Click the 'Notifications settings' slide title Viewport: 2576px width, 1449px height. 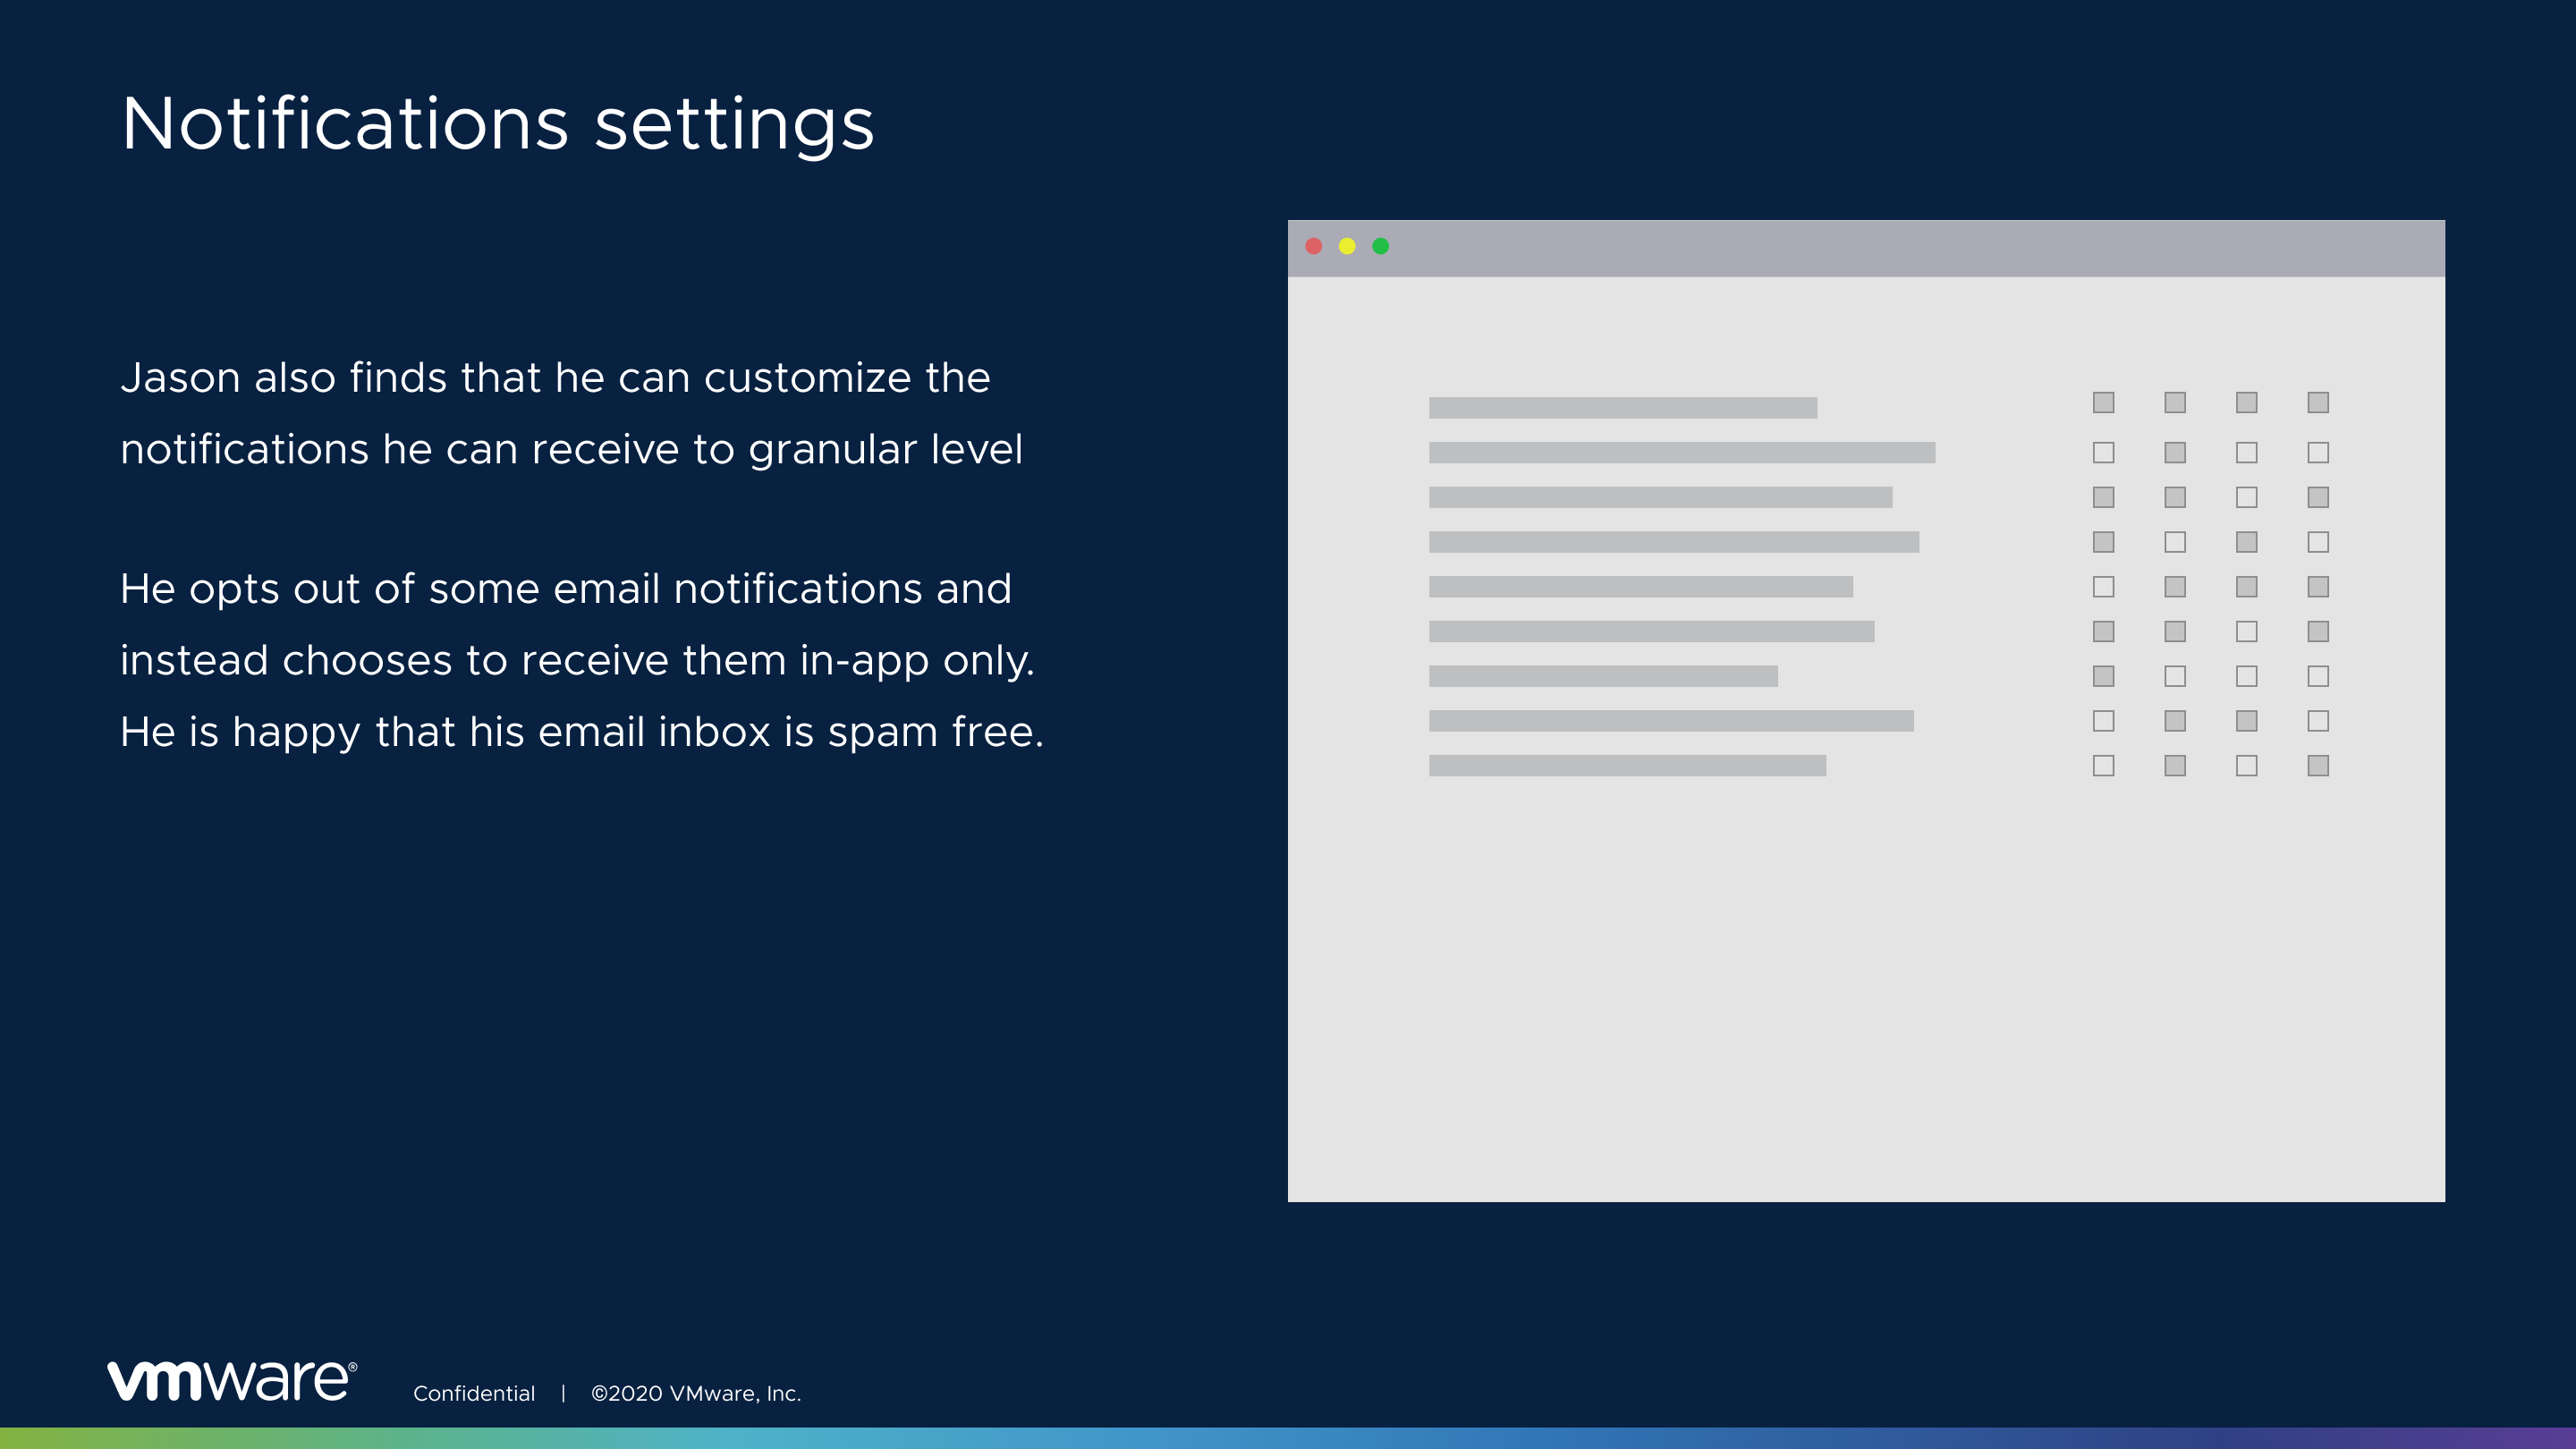coord(497,124)
